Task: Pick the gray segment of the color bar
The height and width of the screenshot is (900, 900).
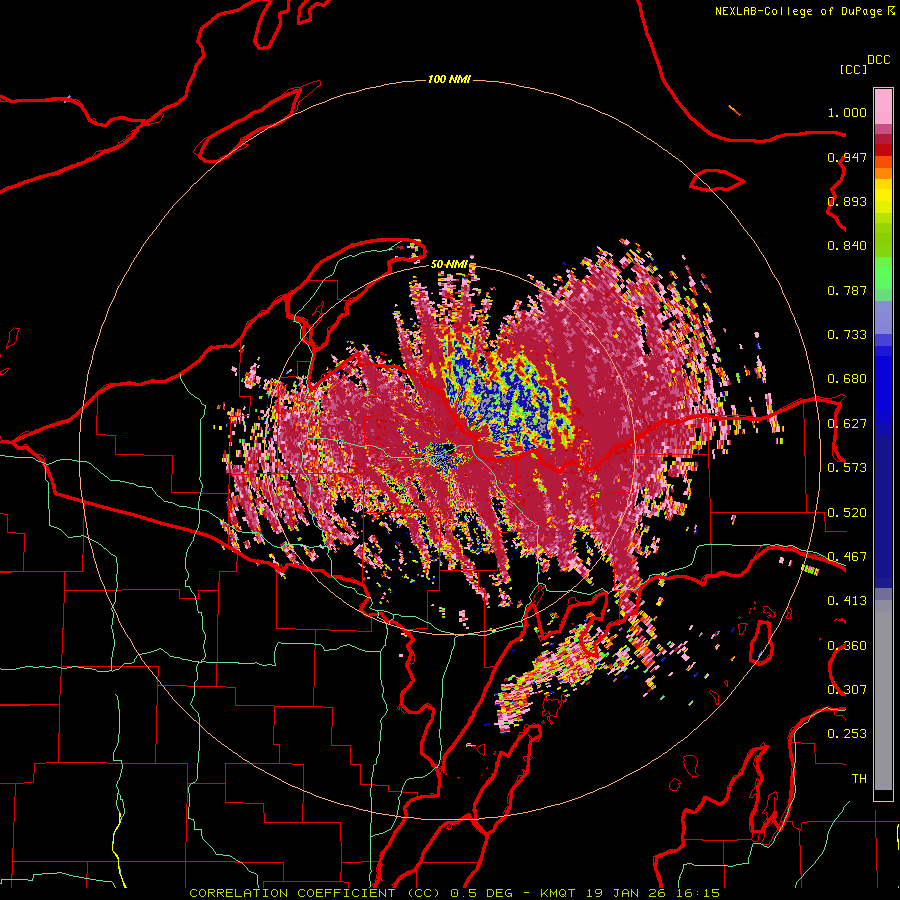Action: 883,695
